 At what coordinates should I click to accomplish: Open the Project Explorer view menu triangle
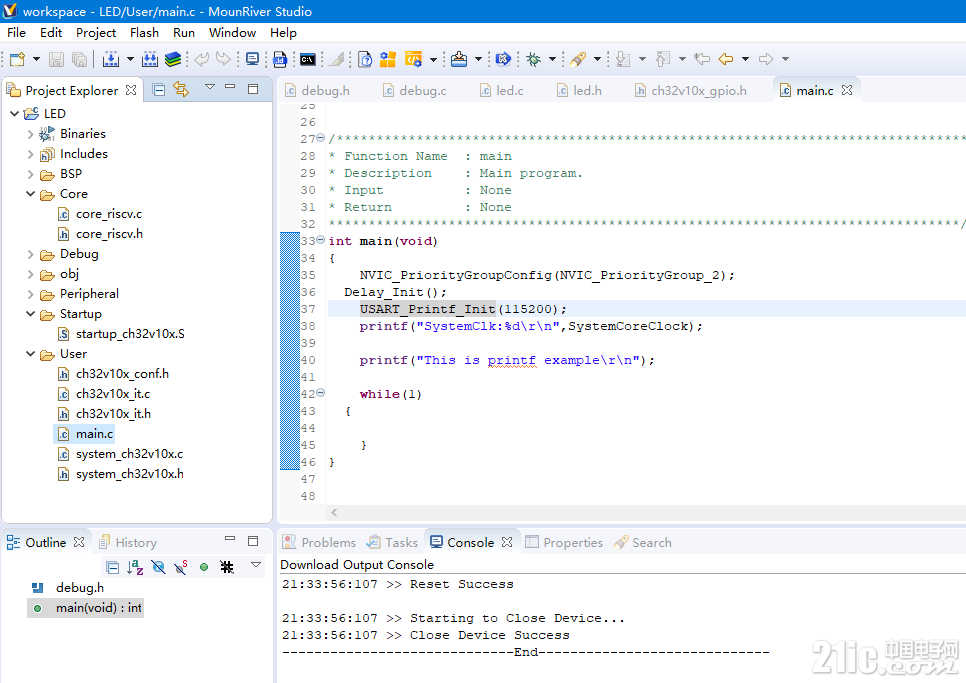[209, 87]
